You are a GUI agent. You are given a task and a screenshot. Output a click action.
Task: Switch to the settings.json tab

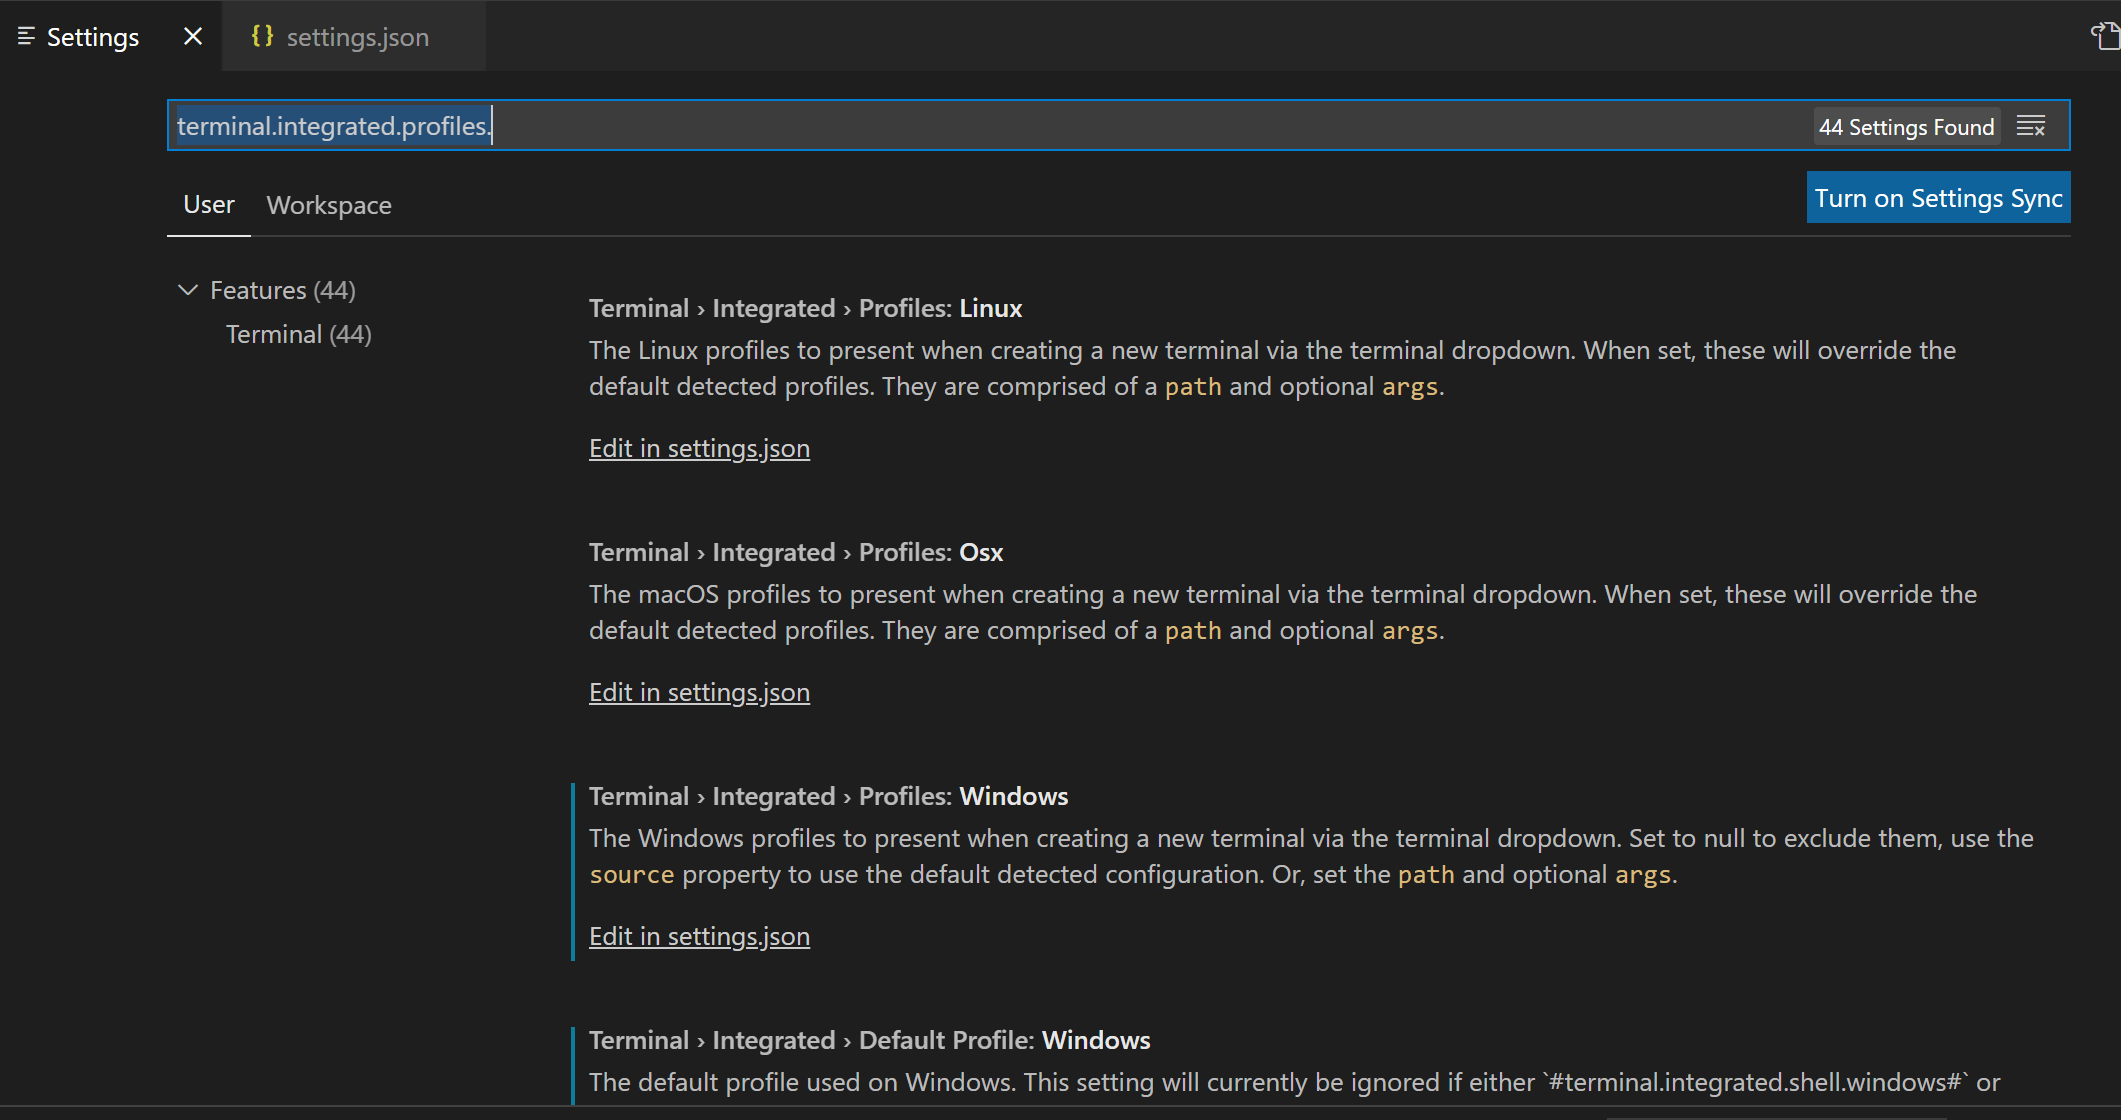click(x=357, y=37)
